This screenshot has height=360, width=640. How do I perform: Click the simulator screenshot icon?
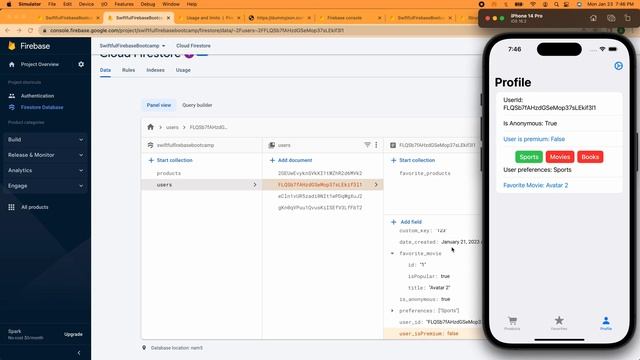(611, 18)
